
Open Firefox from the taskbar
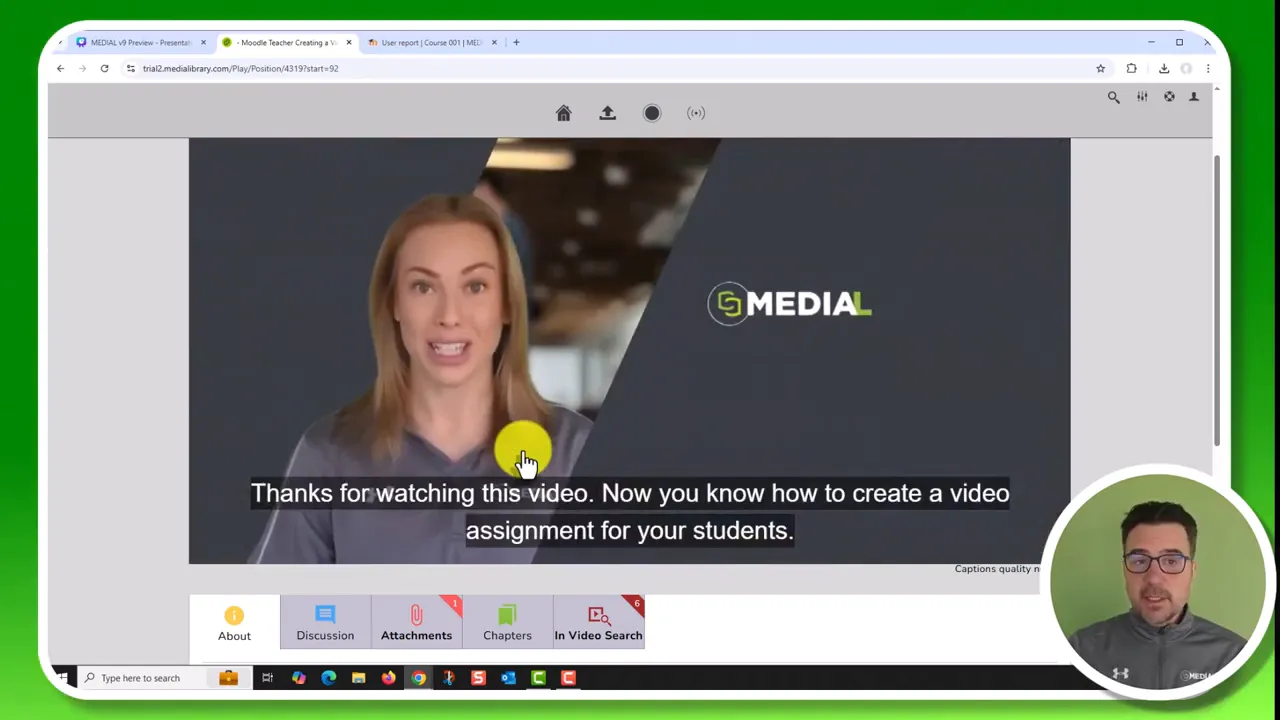[x=388, y=678]
